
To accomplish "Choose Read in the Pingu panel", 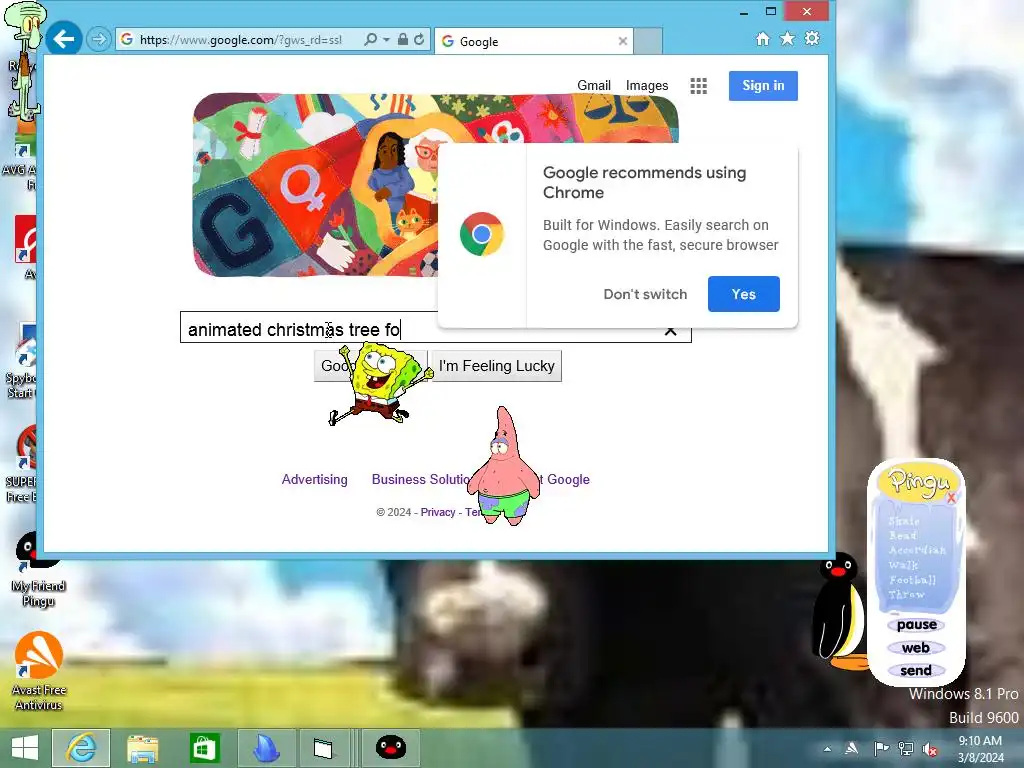I will (x=903, y=536).
